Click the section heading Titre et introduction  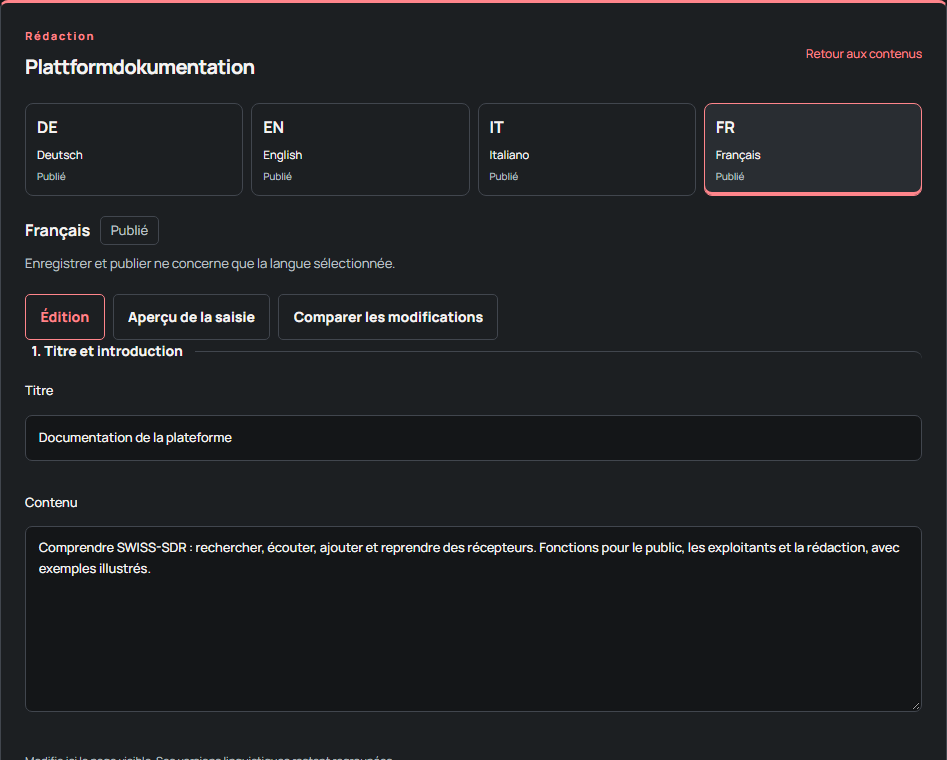pos(107,351)
